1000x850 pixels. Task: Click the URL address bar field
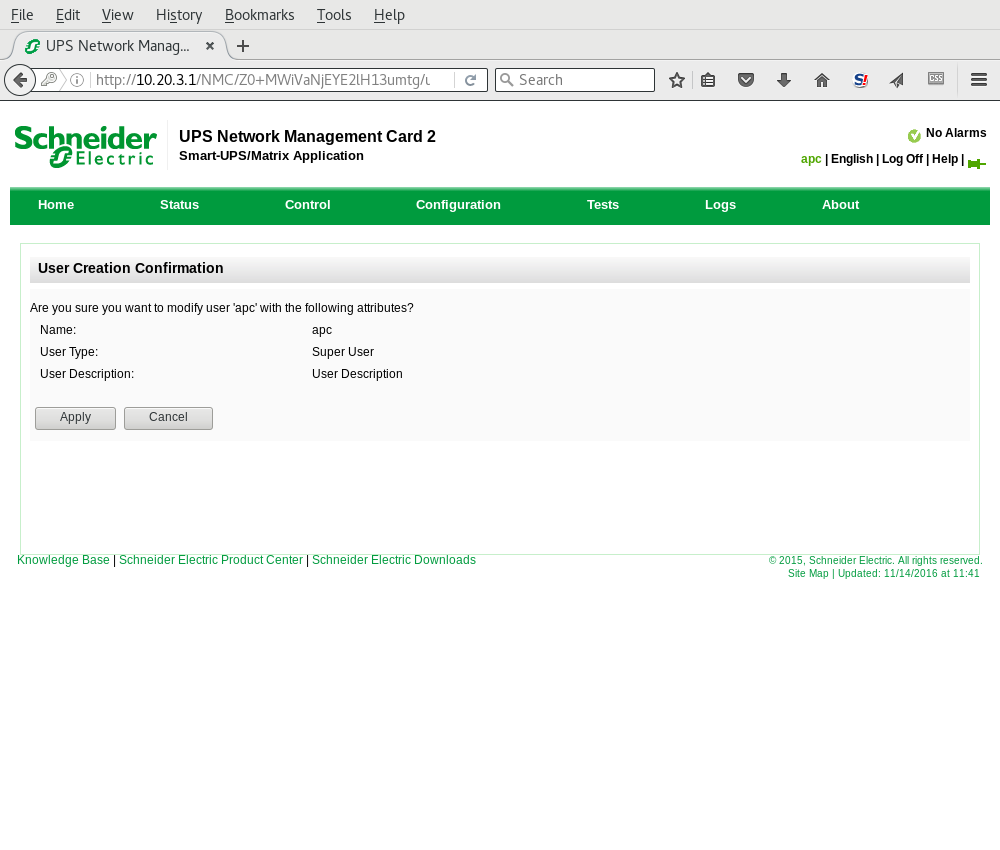263,80
